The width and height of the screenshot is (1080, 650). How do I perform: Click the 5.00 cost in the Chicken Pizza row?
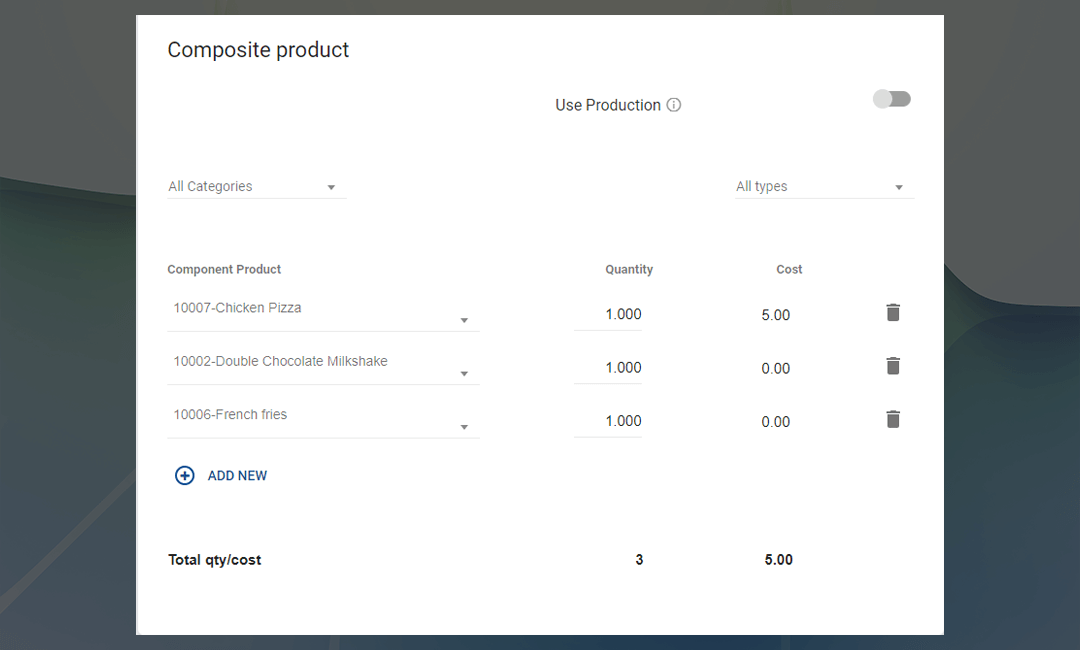pyautogui.click(x=775, y=315)
